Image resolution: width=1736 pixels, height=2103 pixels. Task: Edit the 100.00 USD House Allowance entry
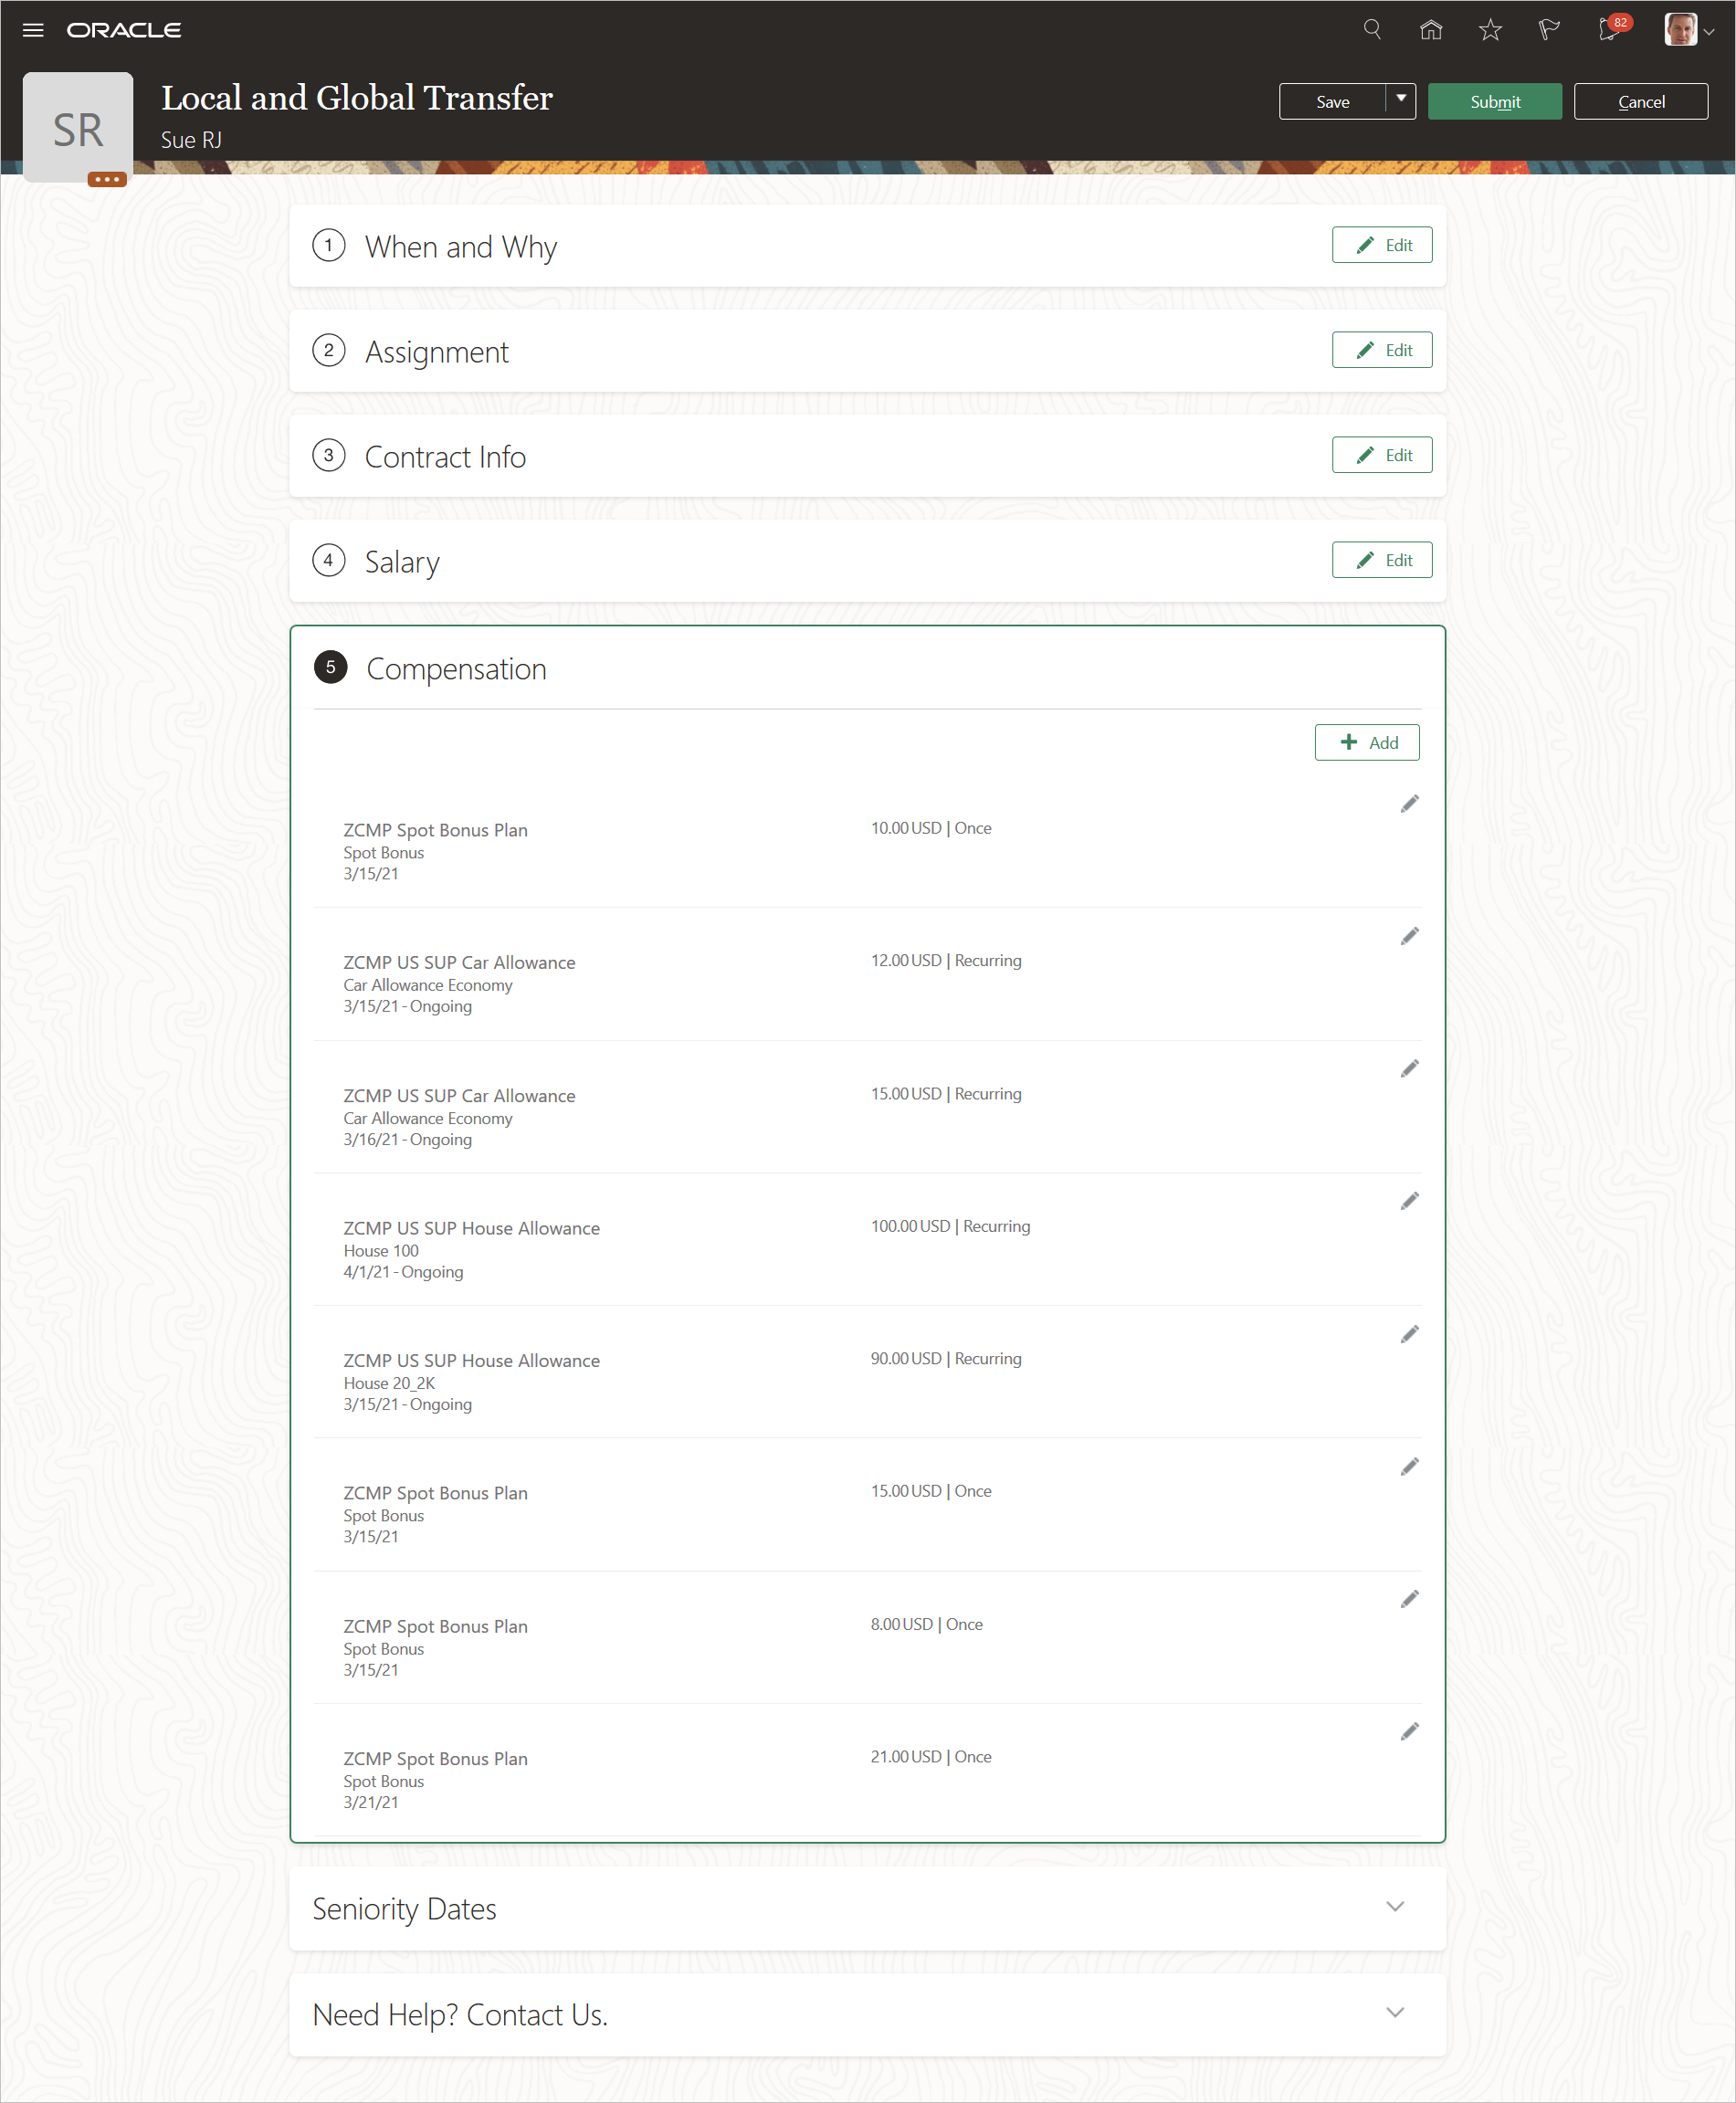tap(1409, 1201)
